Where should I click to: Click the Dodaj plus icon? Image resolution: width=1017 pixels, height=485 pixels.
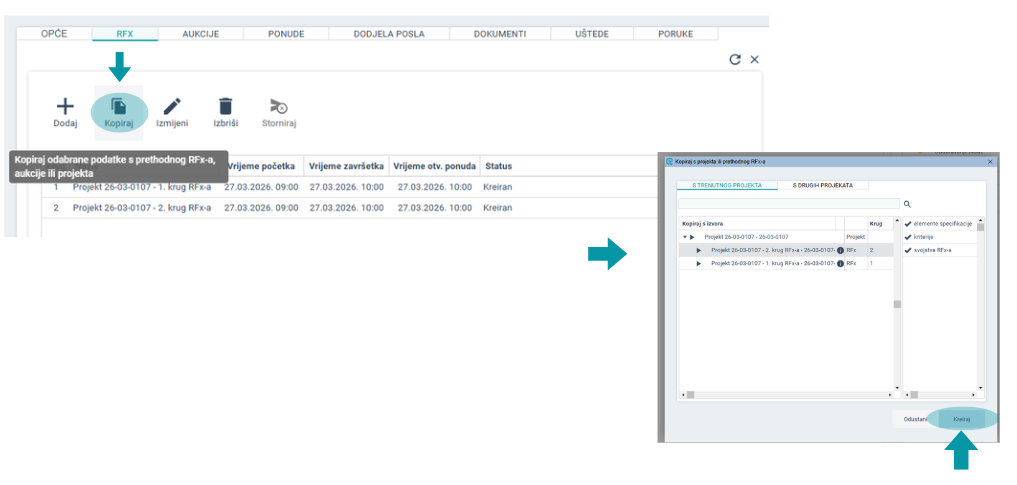click(x=65, y=106)
